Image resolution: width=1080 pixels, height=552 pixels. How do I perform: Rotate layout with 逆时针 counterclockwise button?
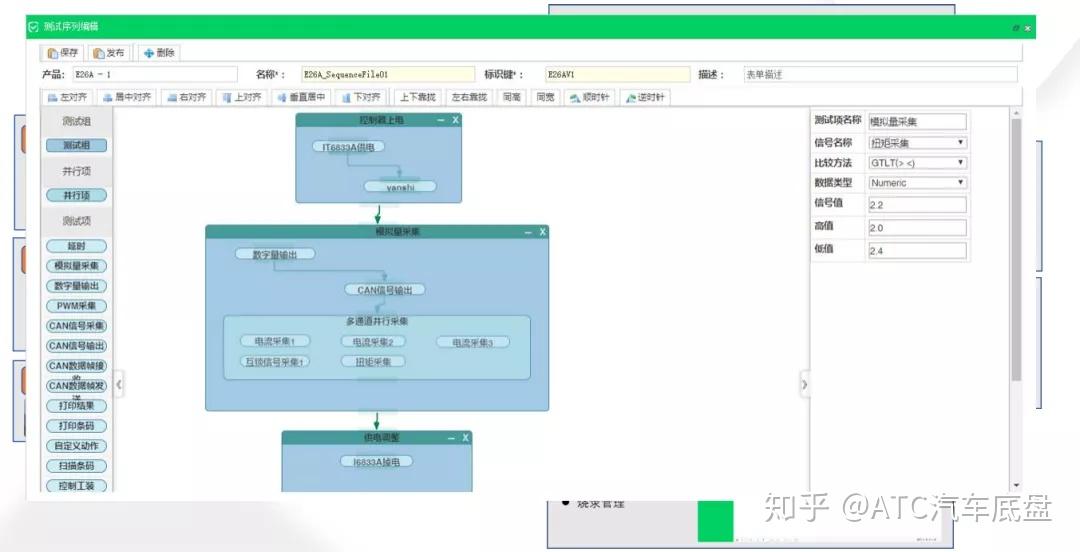click(645, 97)
